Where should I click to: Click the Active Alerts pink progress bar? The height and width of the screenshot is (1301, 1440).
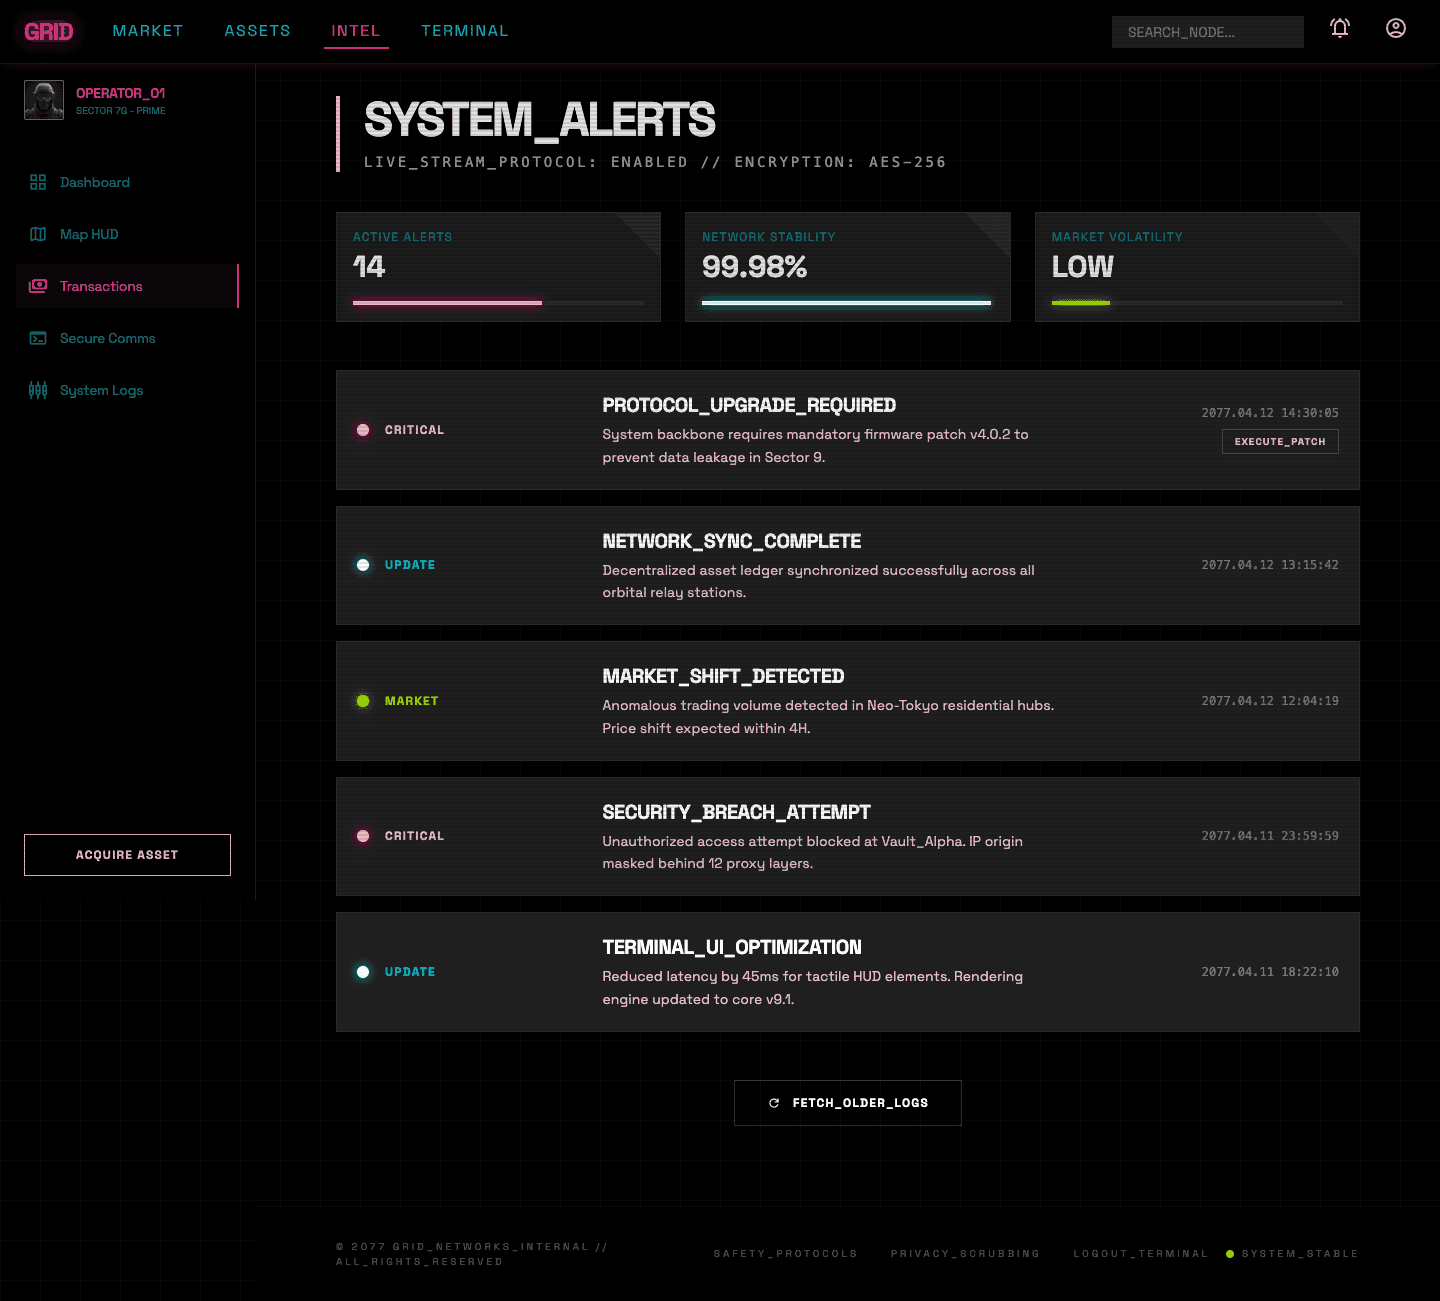click(x=447, y=302)
